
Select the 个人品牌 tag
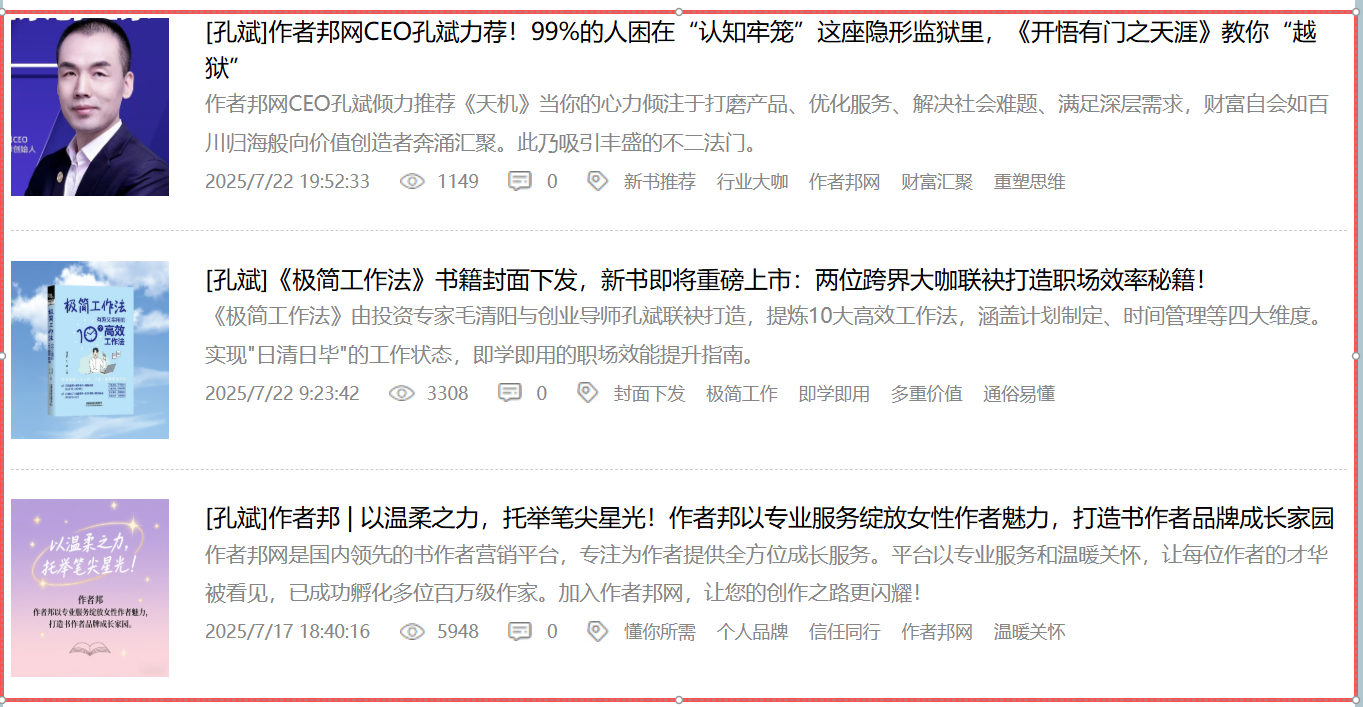[753, 631]
